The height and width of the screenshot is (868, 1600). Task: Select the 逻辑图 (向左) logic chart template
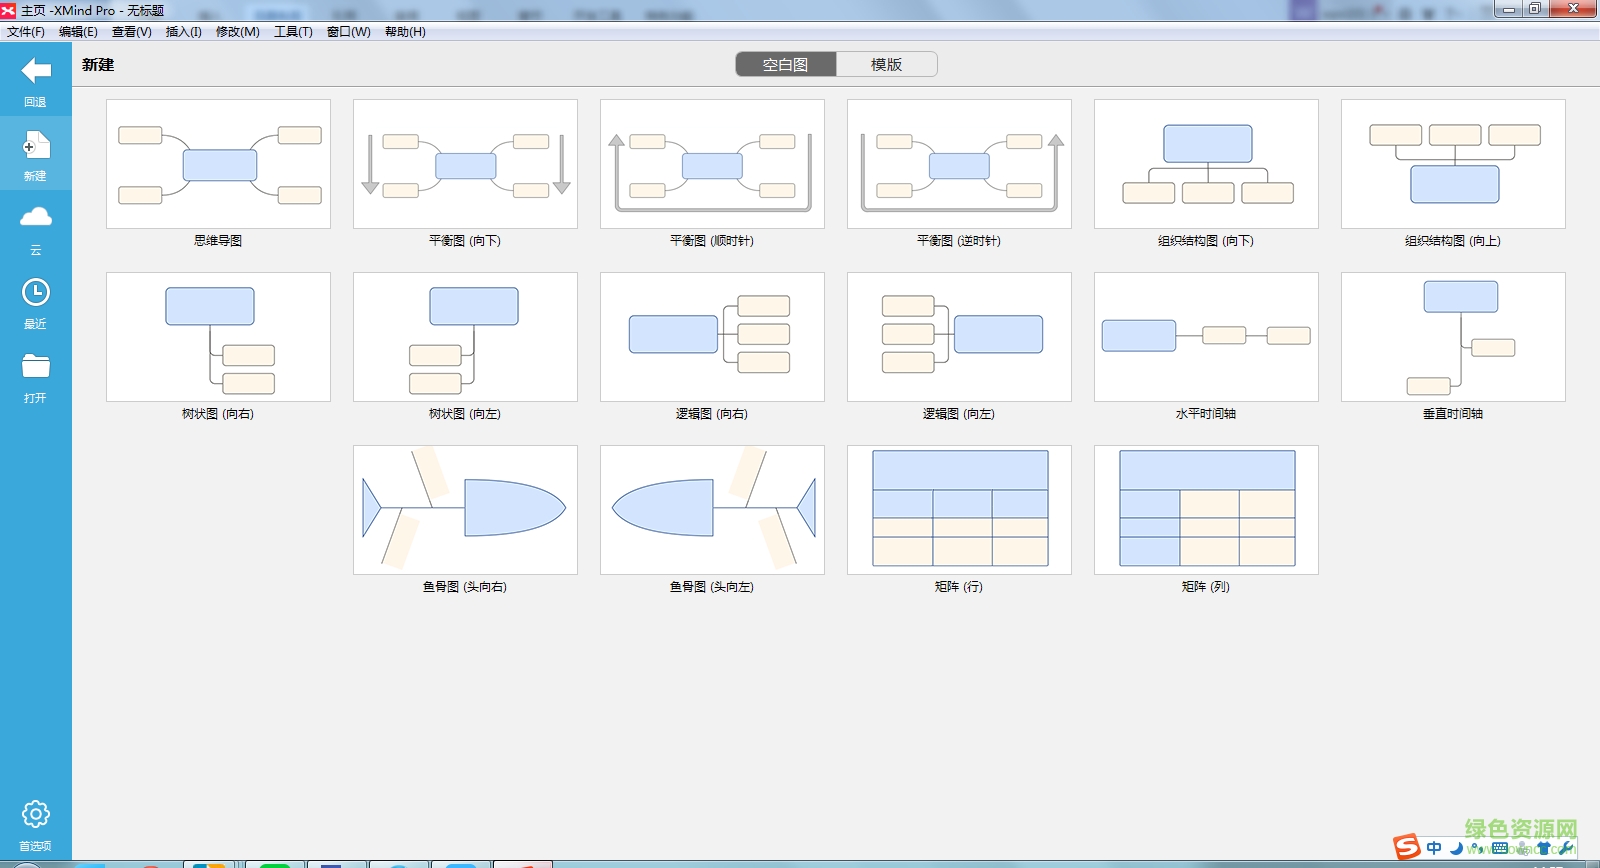pyautogui.click(x=959, y=337)
